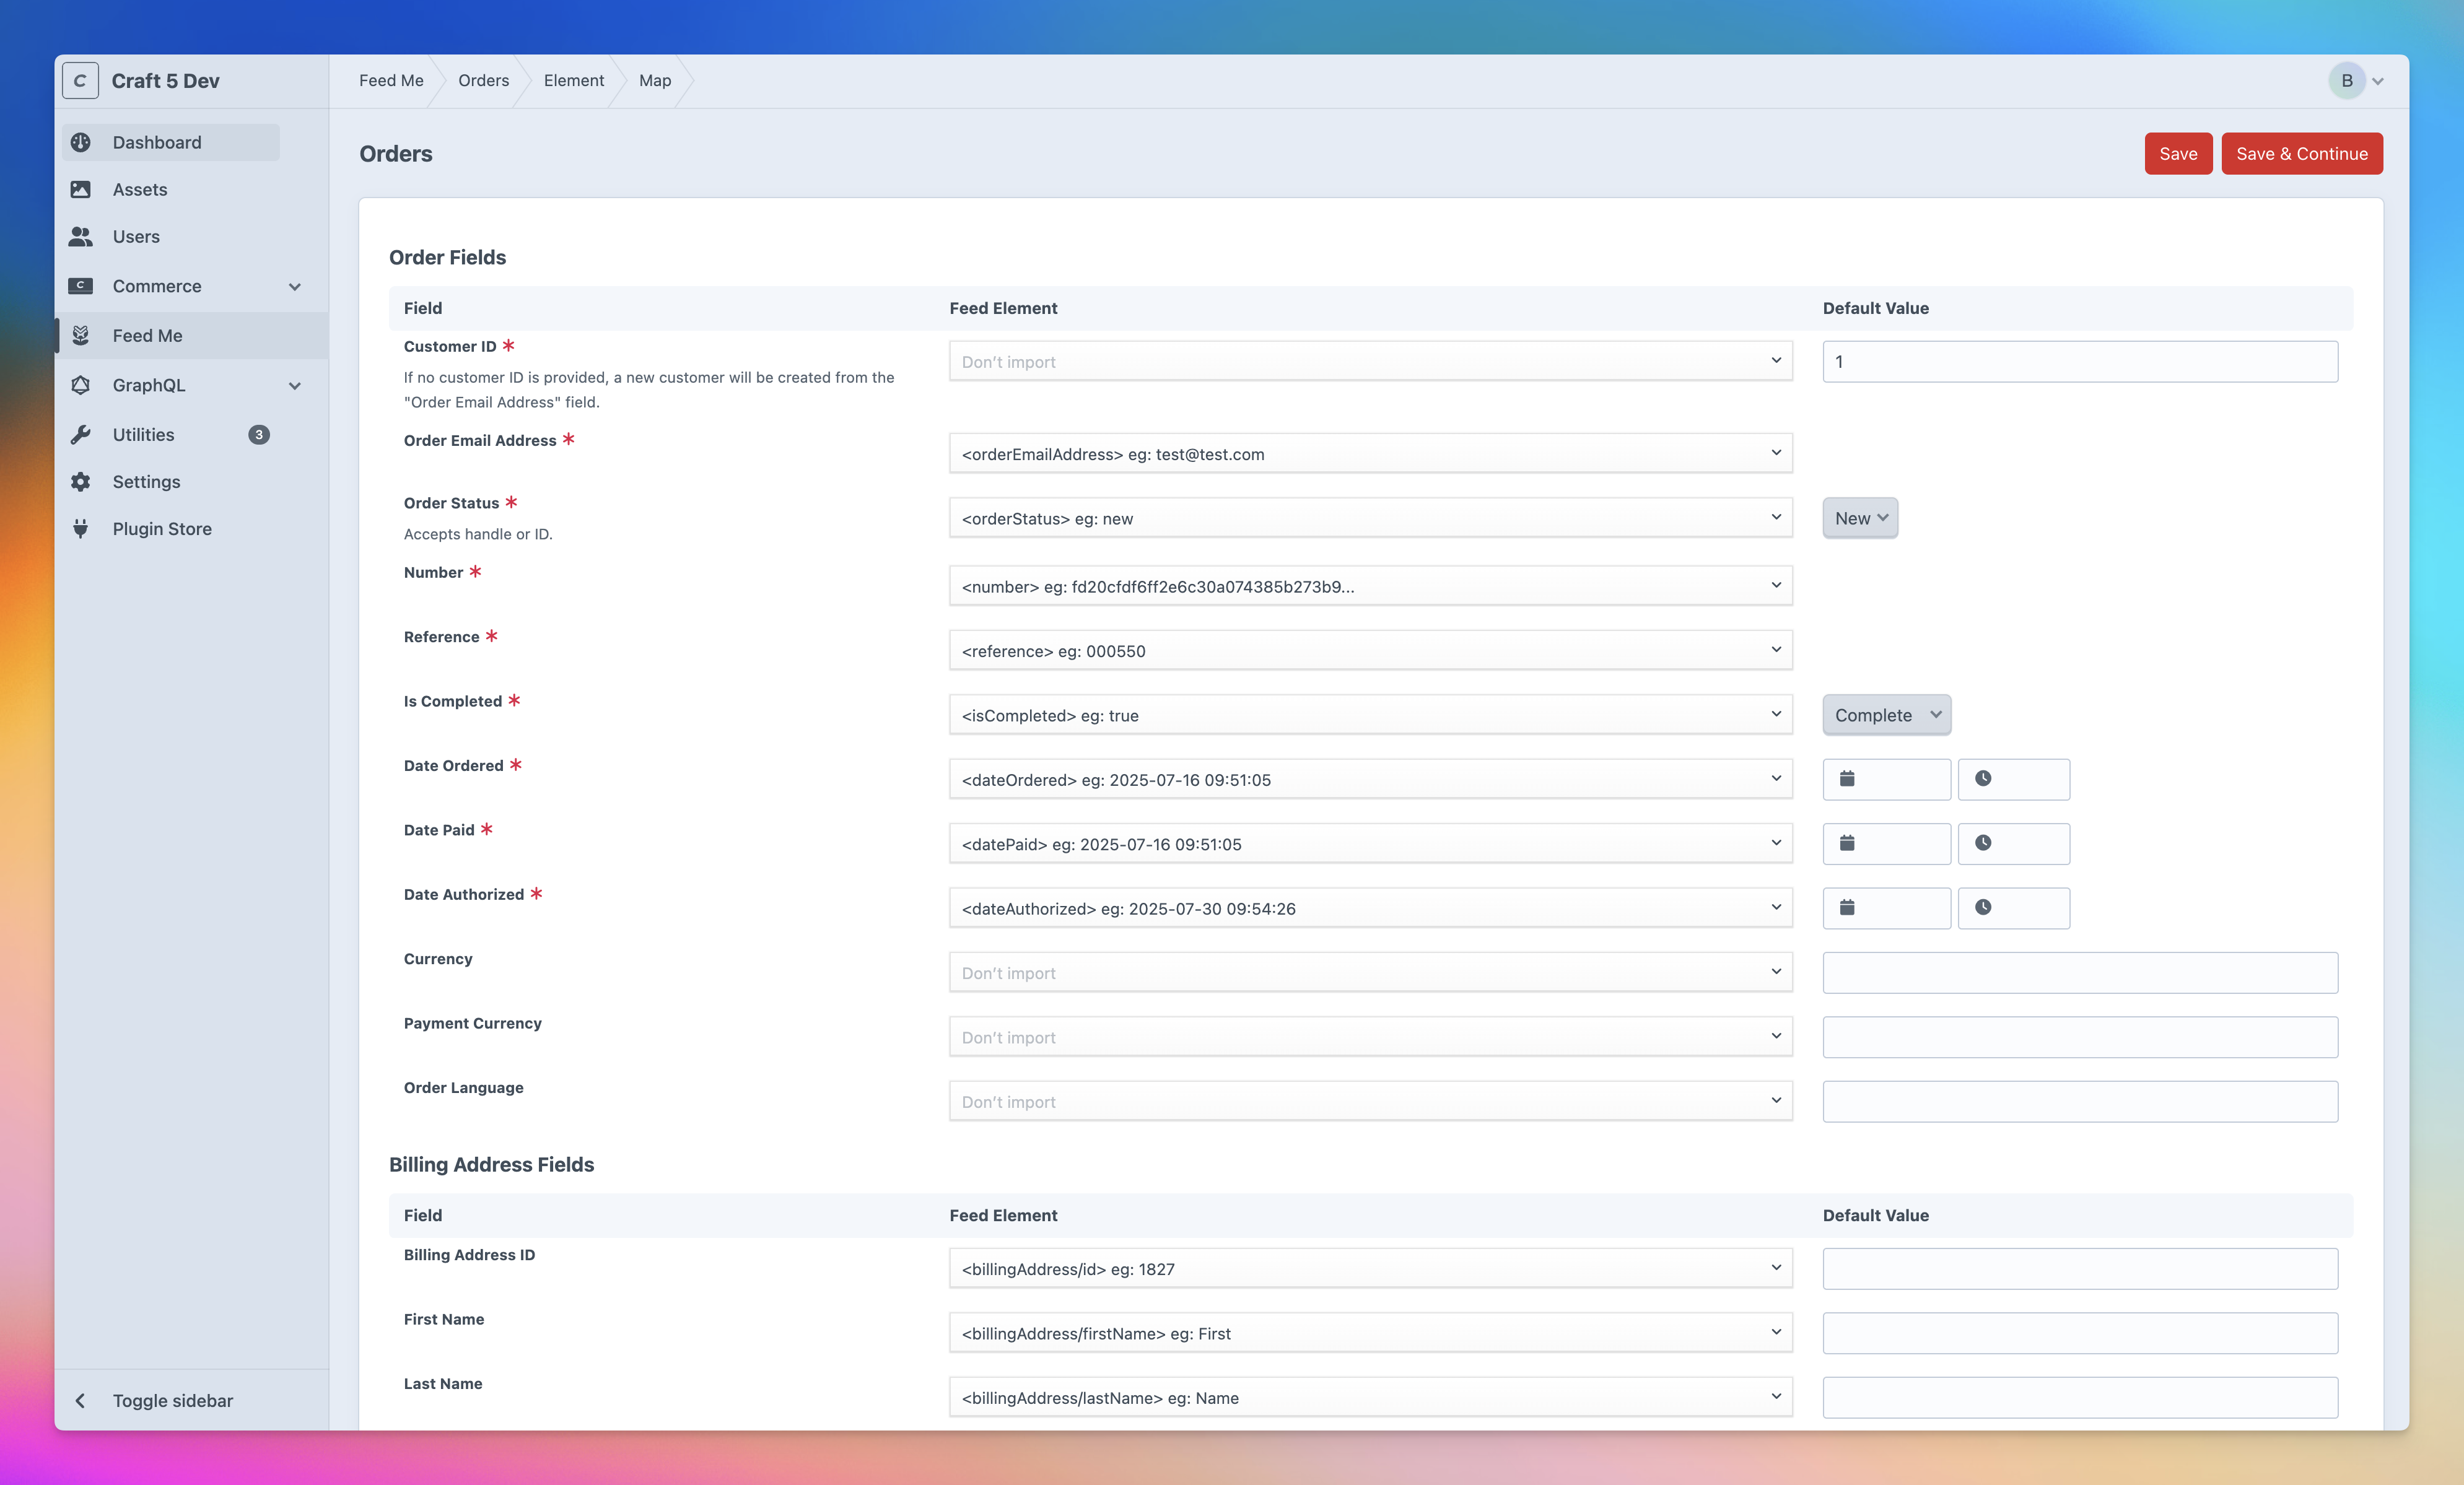Click the Utilities wrench icon
The height and width of the screenshot is (1485, 2464).
click(81, 434)
